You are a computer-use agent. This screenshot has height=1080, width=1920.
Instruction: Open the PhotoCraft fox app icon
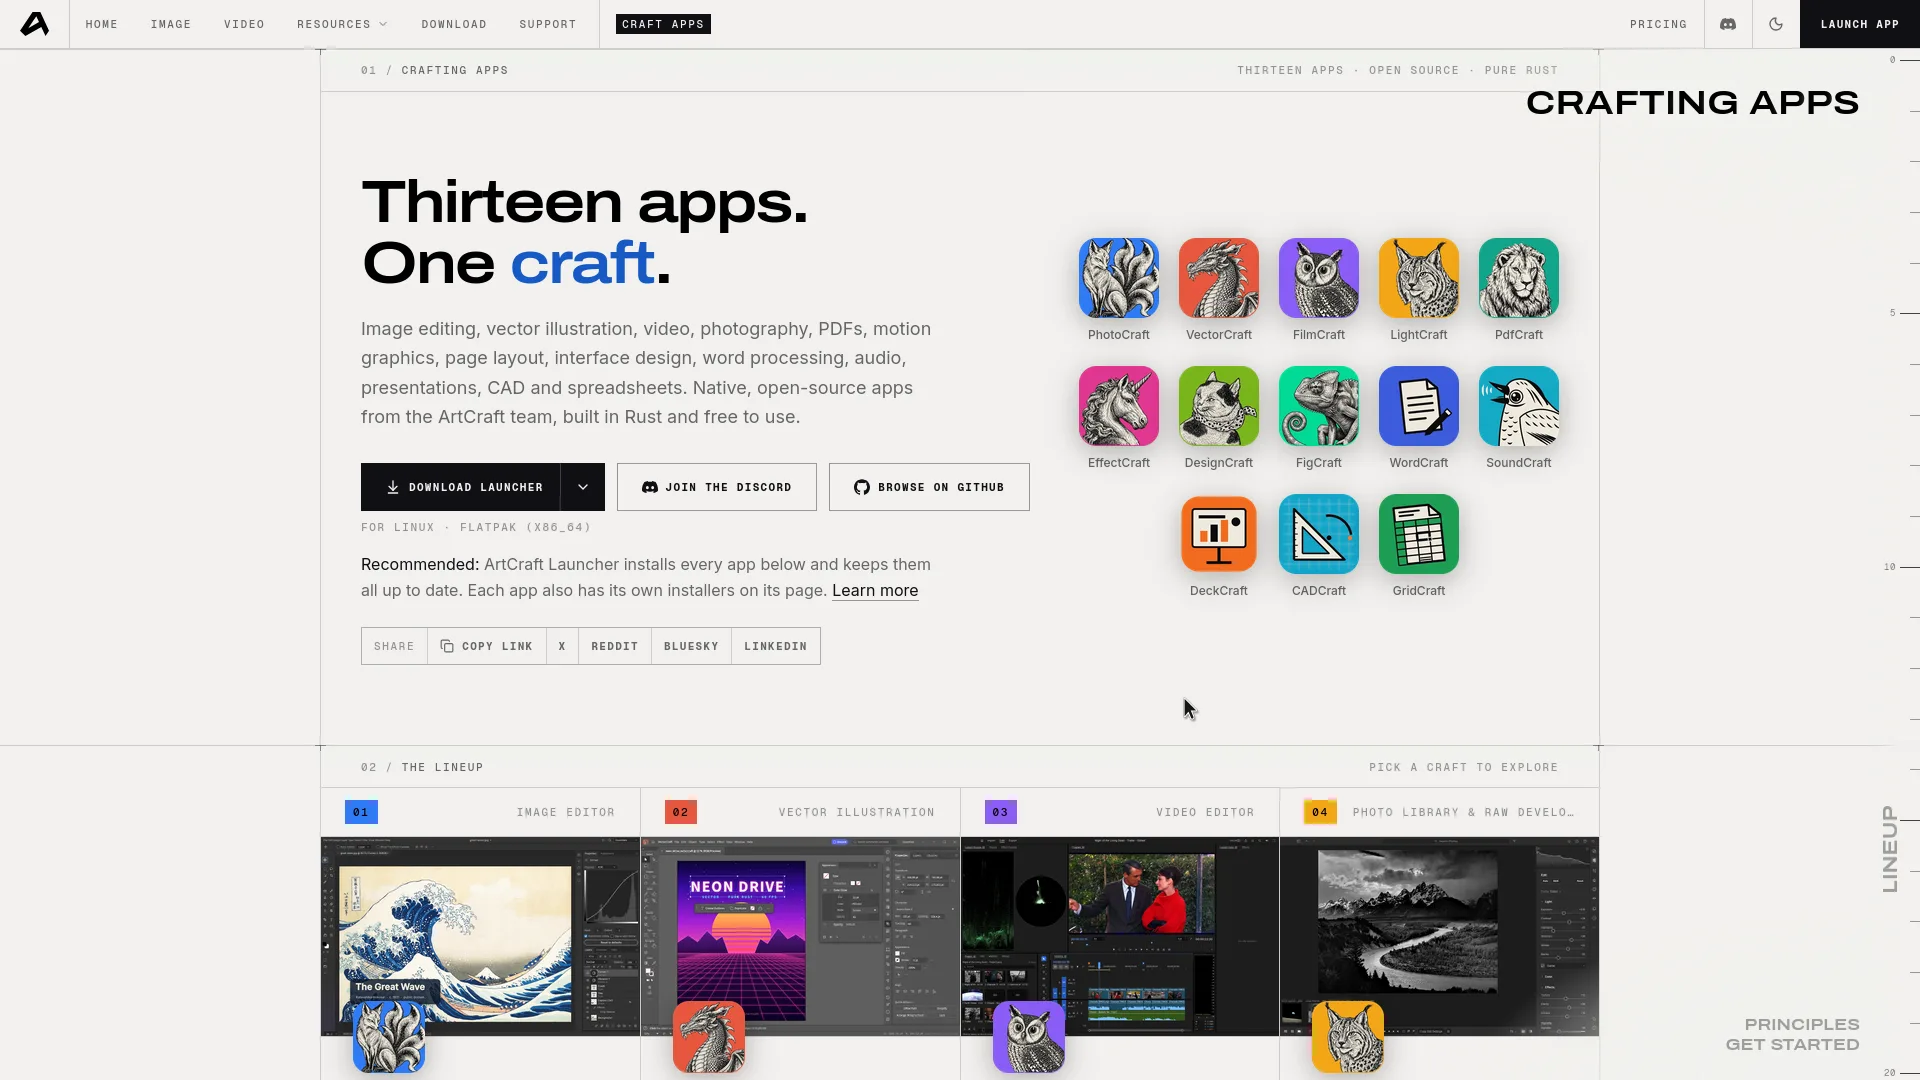pyautogui.click(x=1118, y=278)
